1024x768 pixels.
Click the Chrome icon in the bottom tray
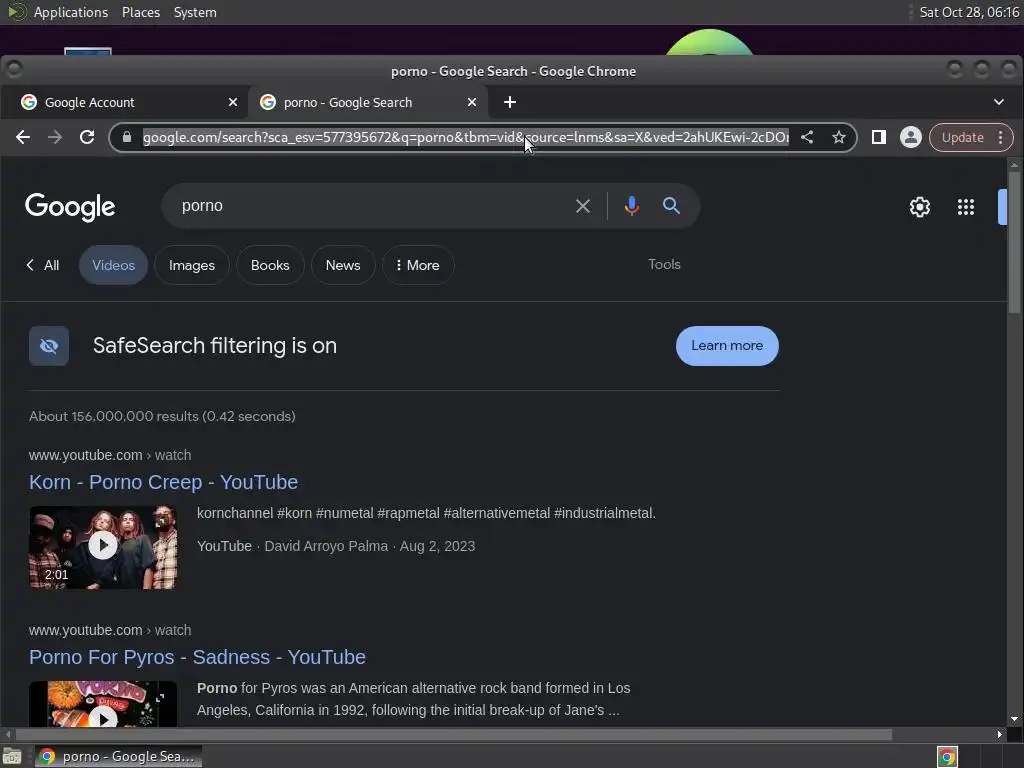coord(947,757)
